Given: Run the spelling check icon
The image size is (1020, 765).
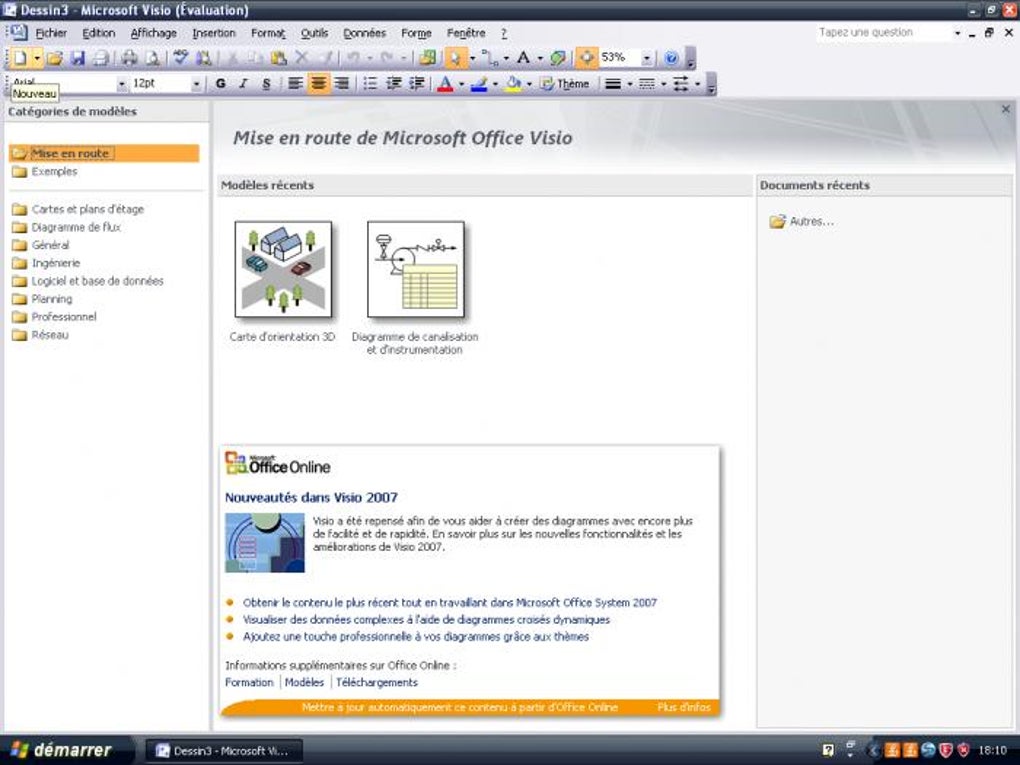Looking at the screenshot, I should pyautogui.click(x=181, y=58).
